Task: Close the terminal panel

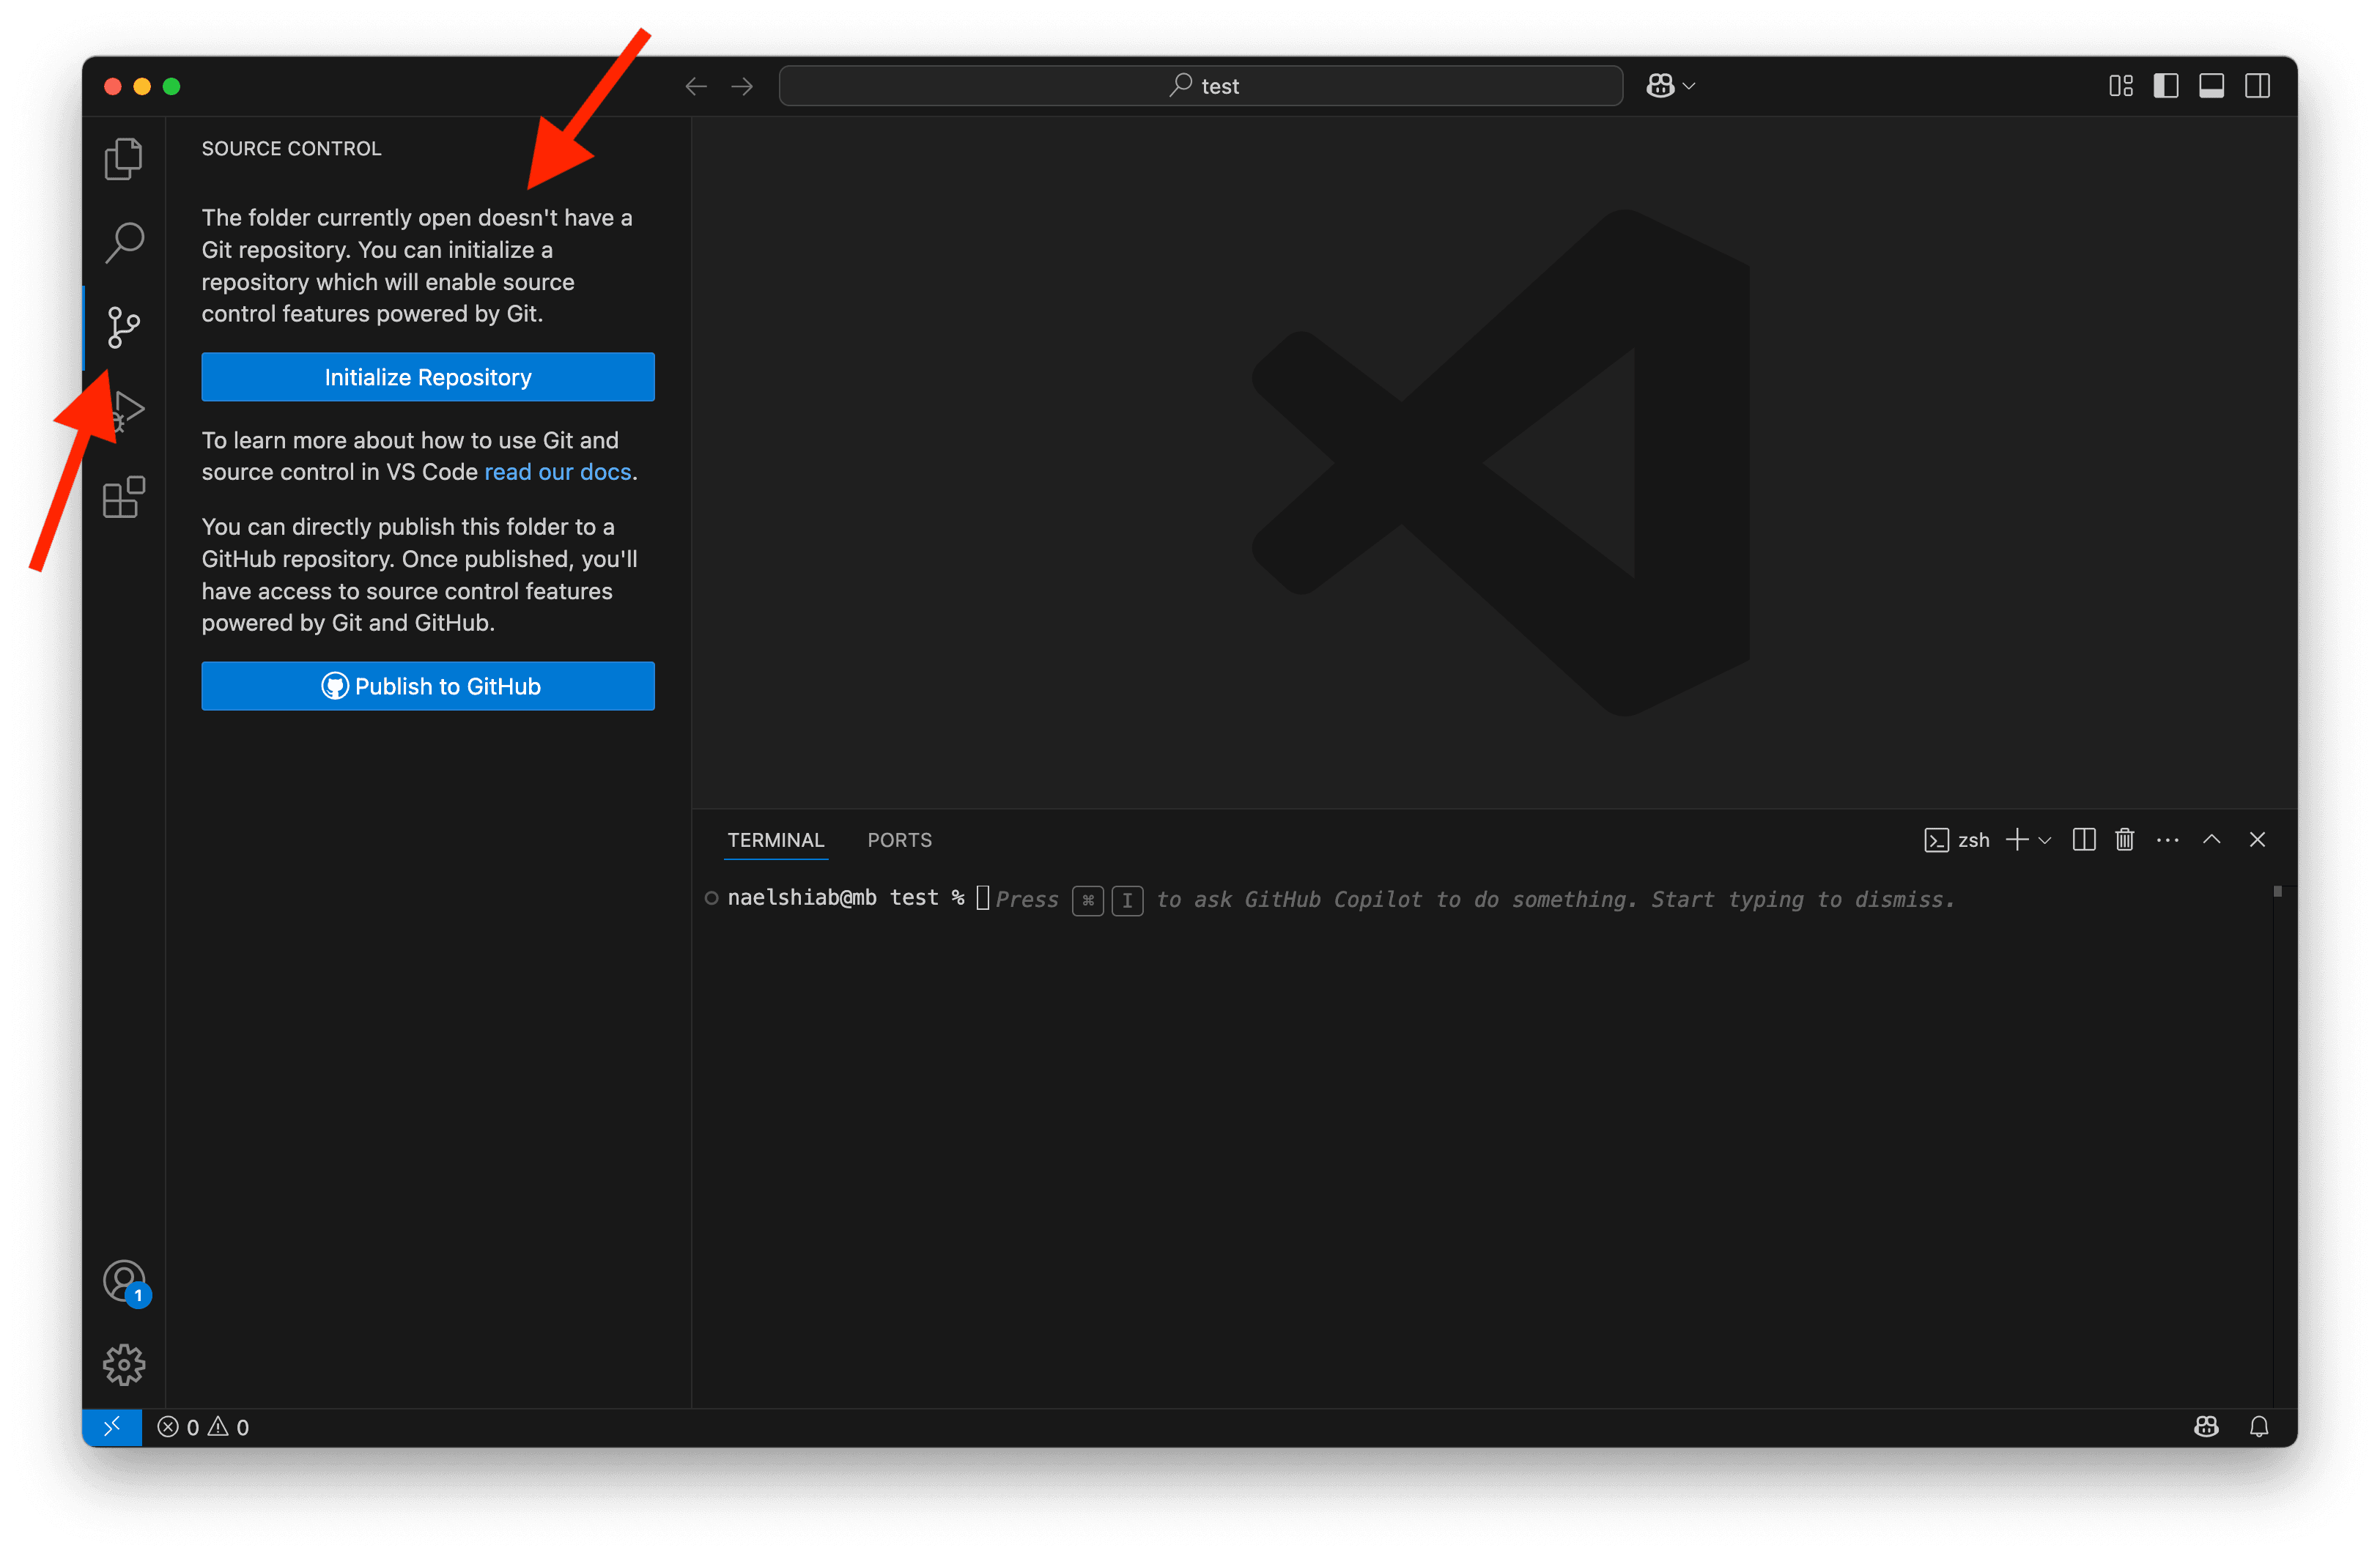Action: (2257, 840)
